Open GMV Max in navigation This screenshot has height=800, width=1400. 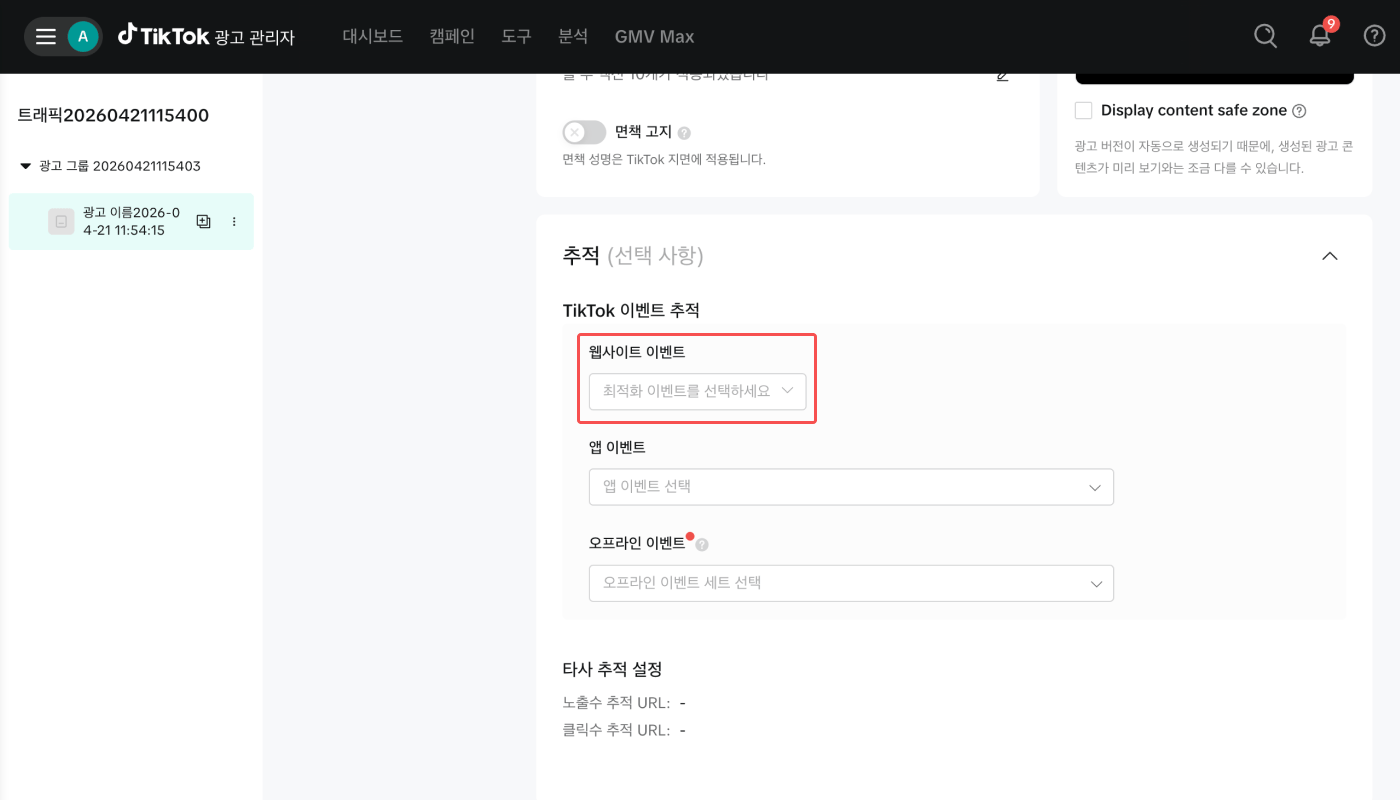point(655,37)
